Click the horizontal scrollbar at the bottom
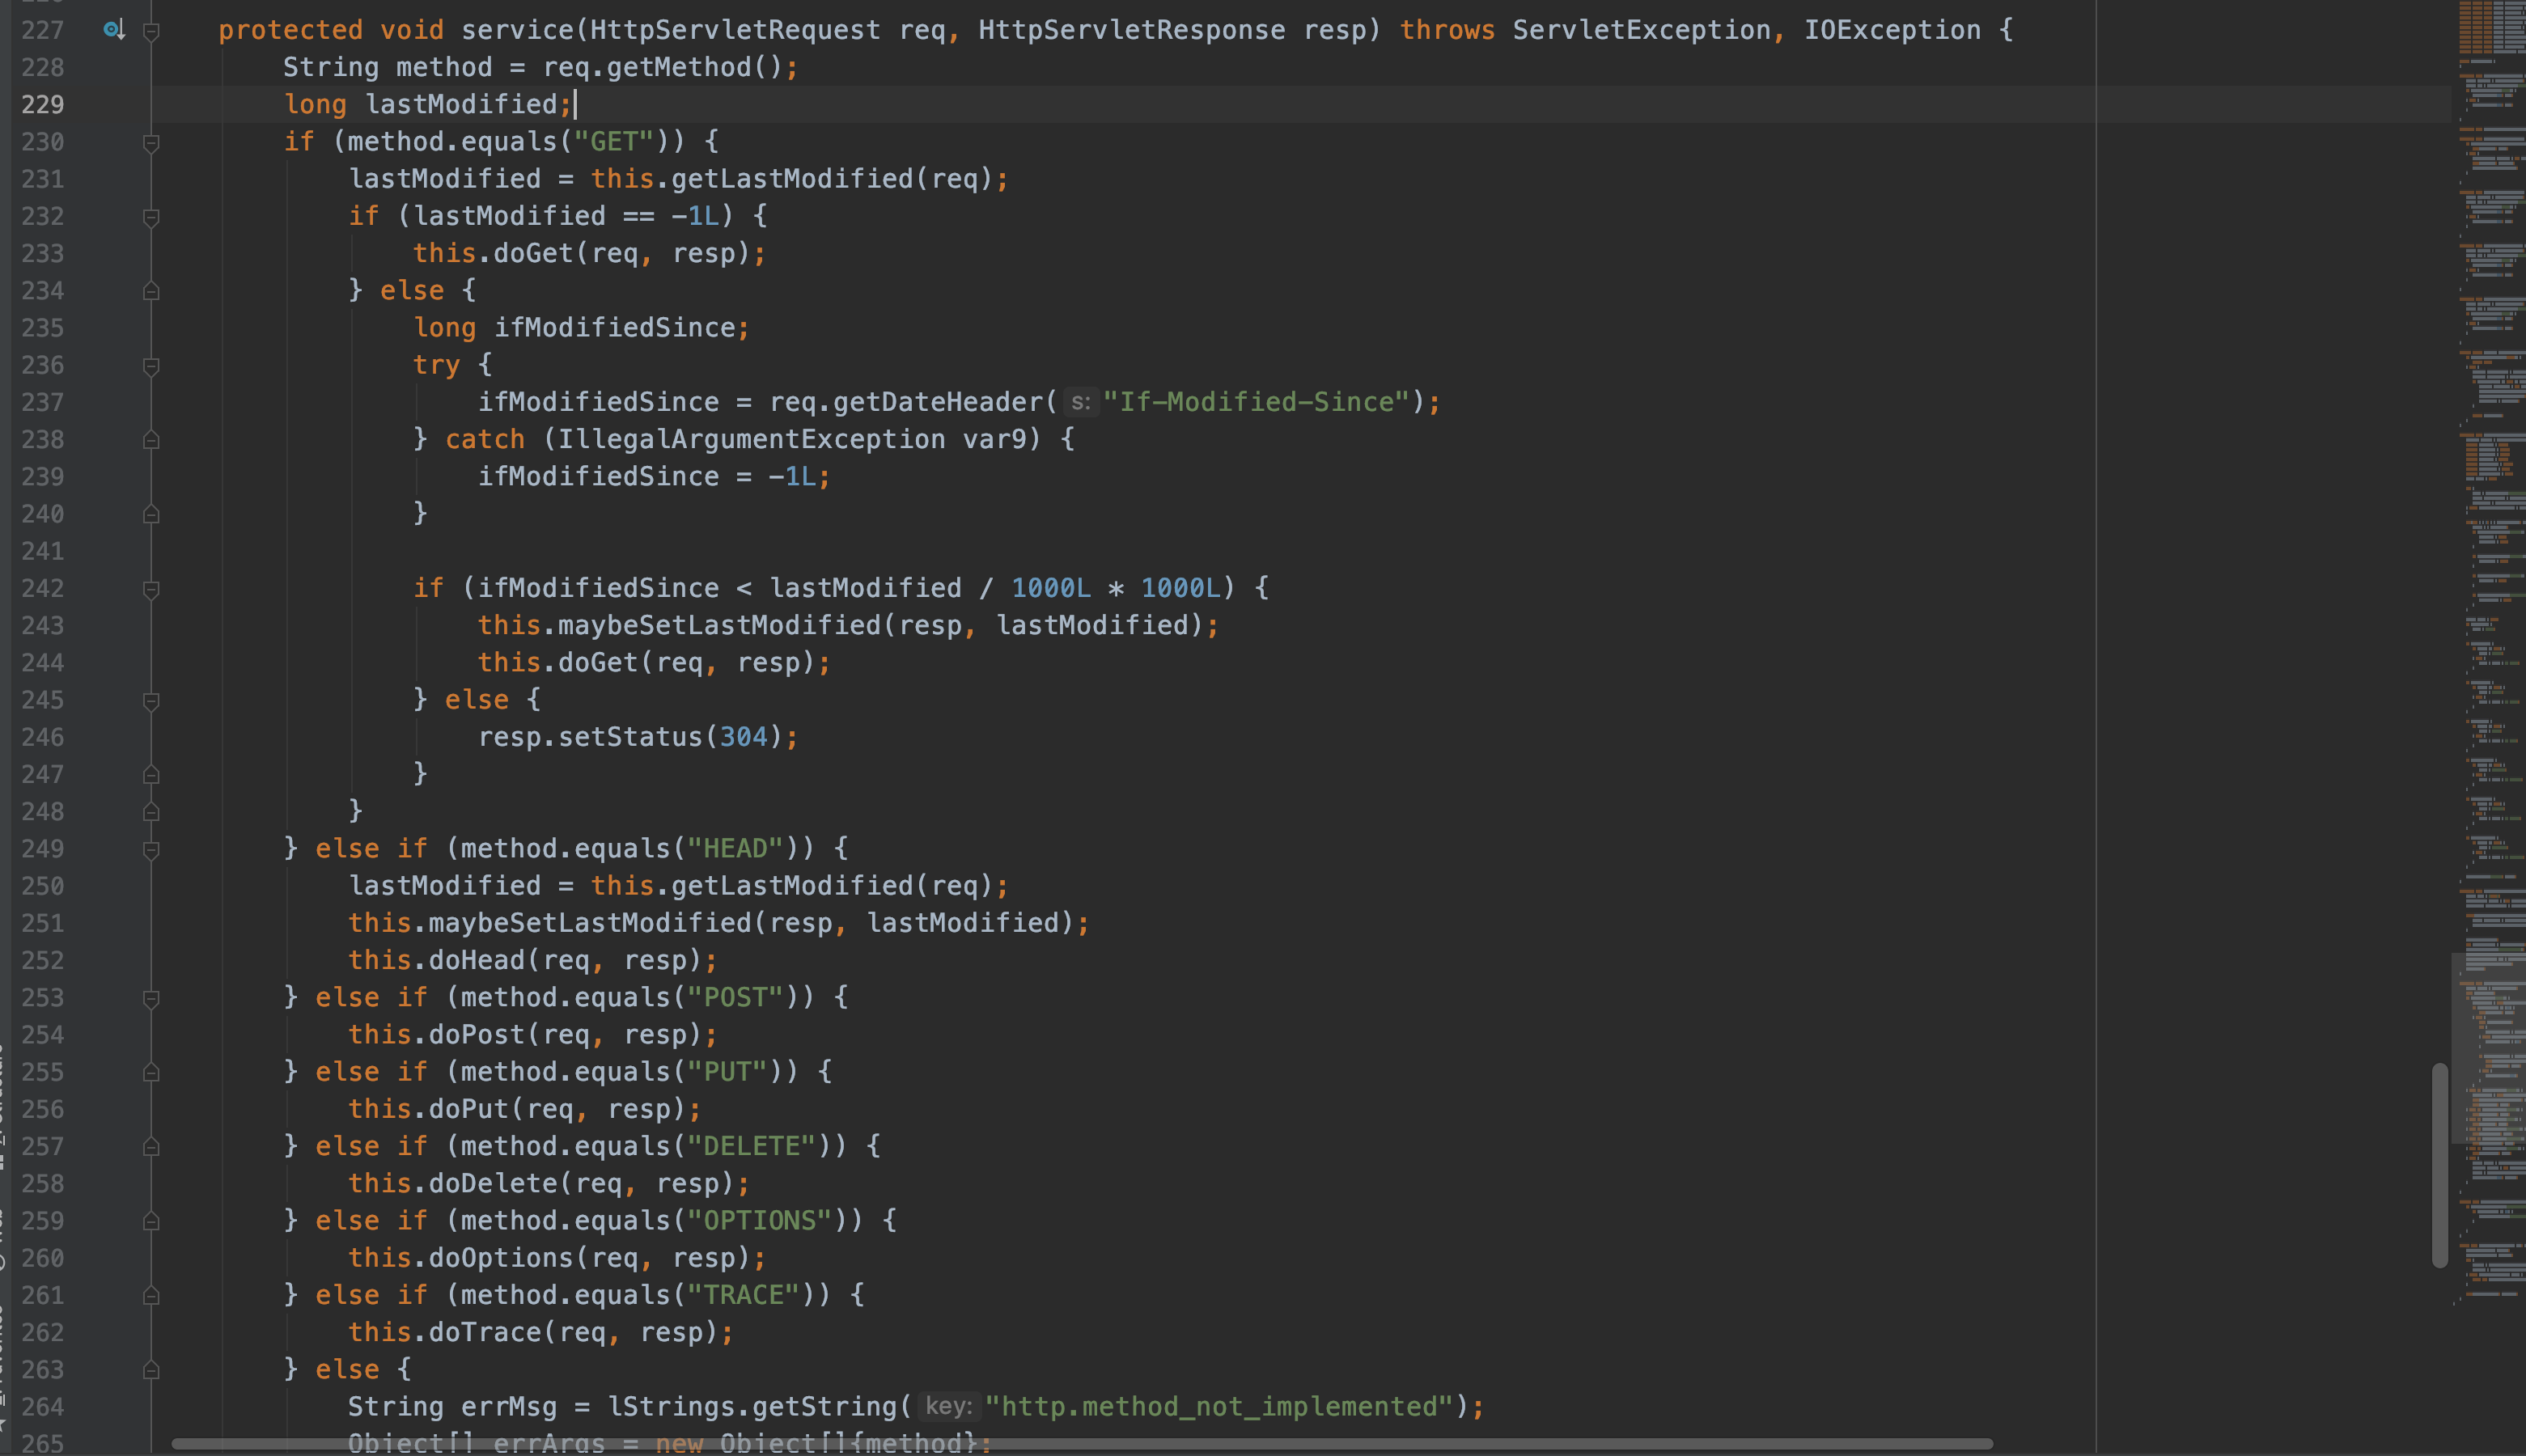 tap(1300, 1443)
